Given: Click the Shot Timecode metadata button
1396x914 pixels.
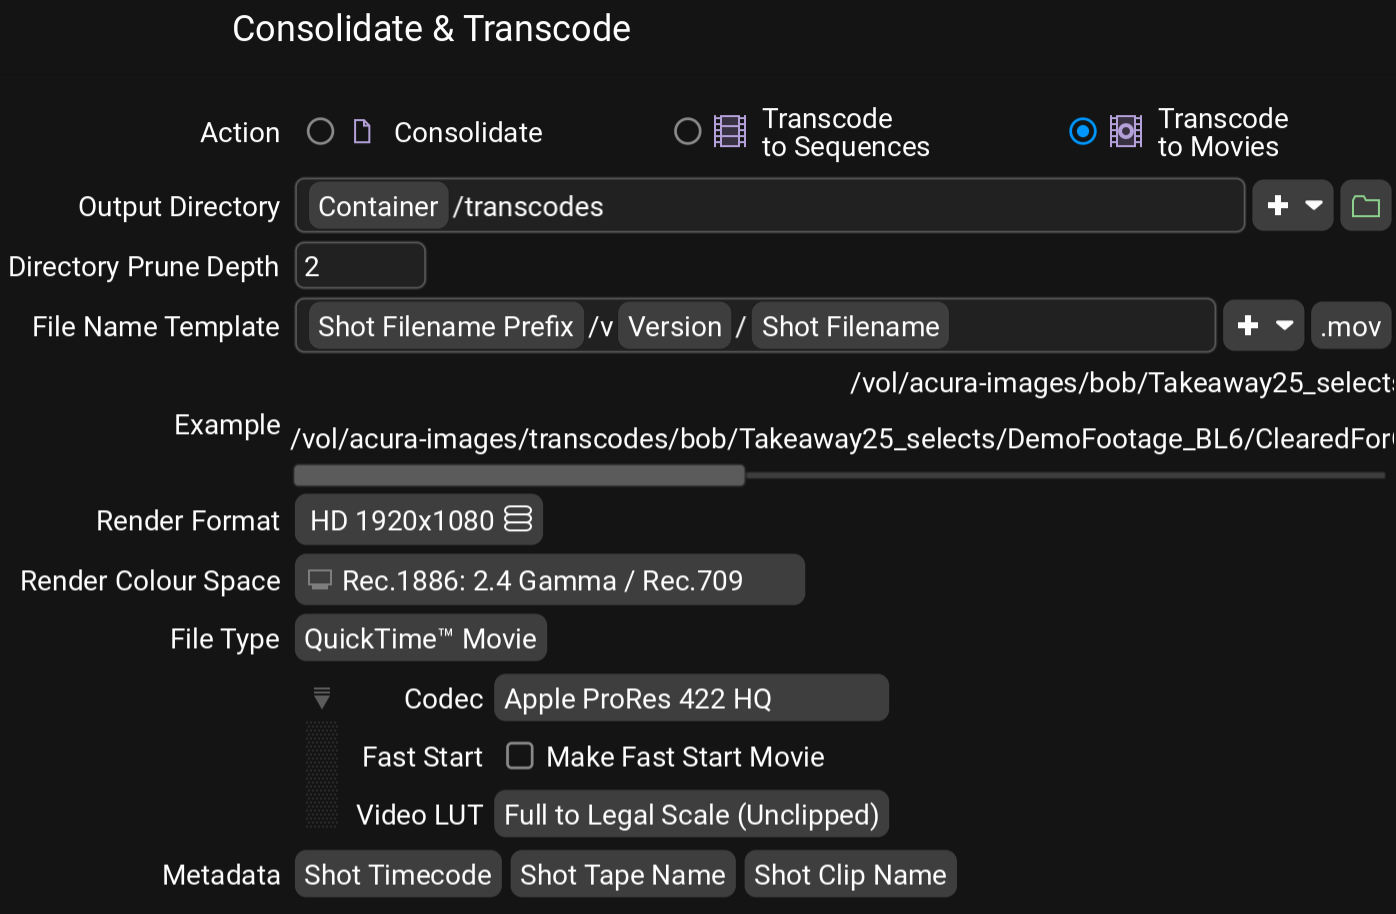Looking at the screenshot, I should click(x=398, y=875).
